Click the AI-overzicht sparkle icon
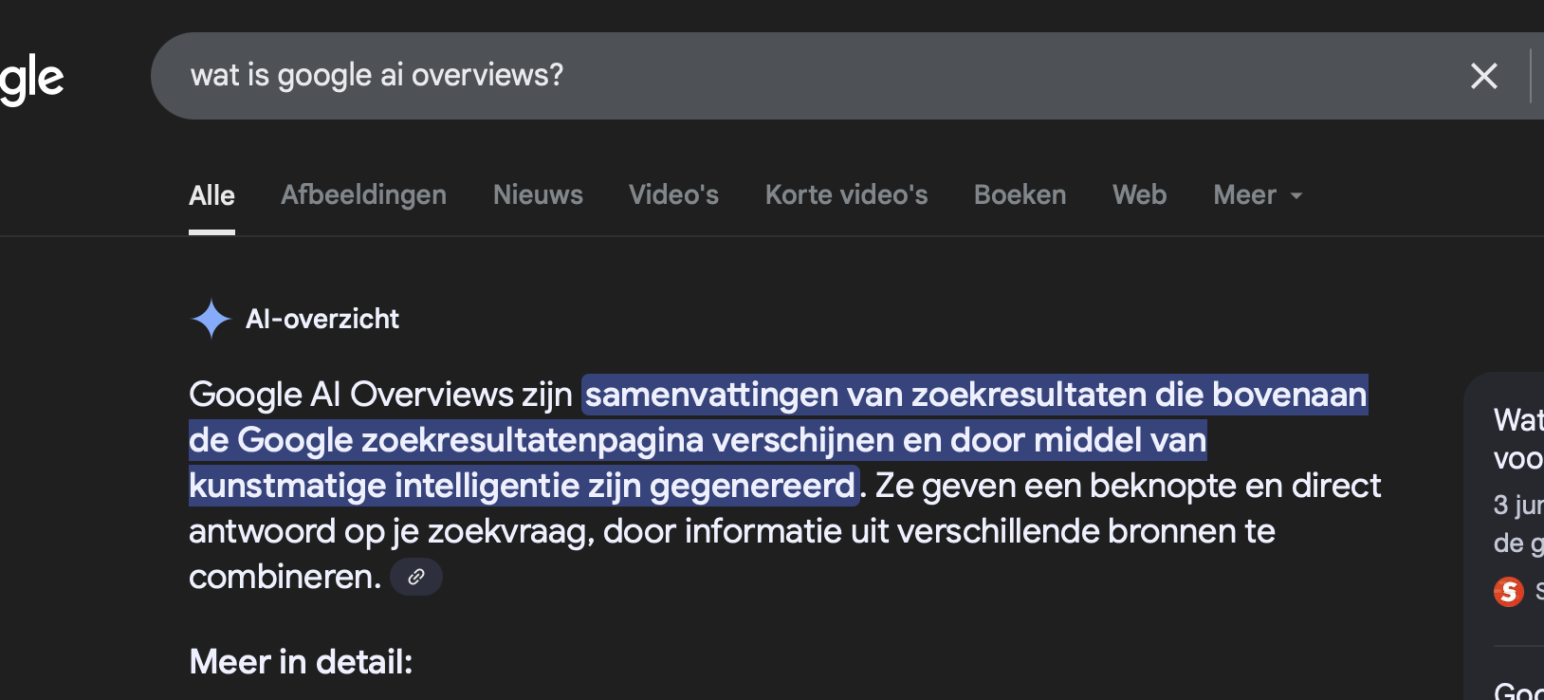The width and height of the screenshot is (1544, 700). [x=211, y=319]
